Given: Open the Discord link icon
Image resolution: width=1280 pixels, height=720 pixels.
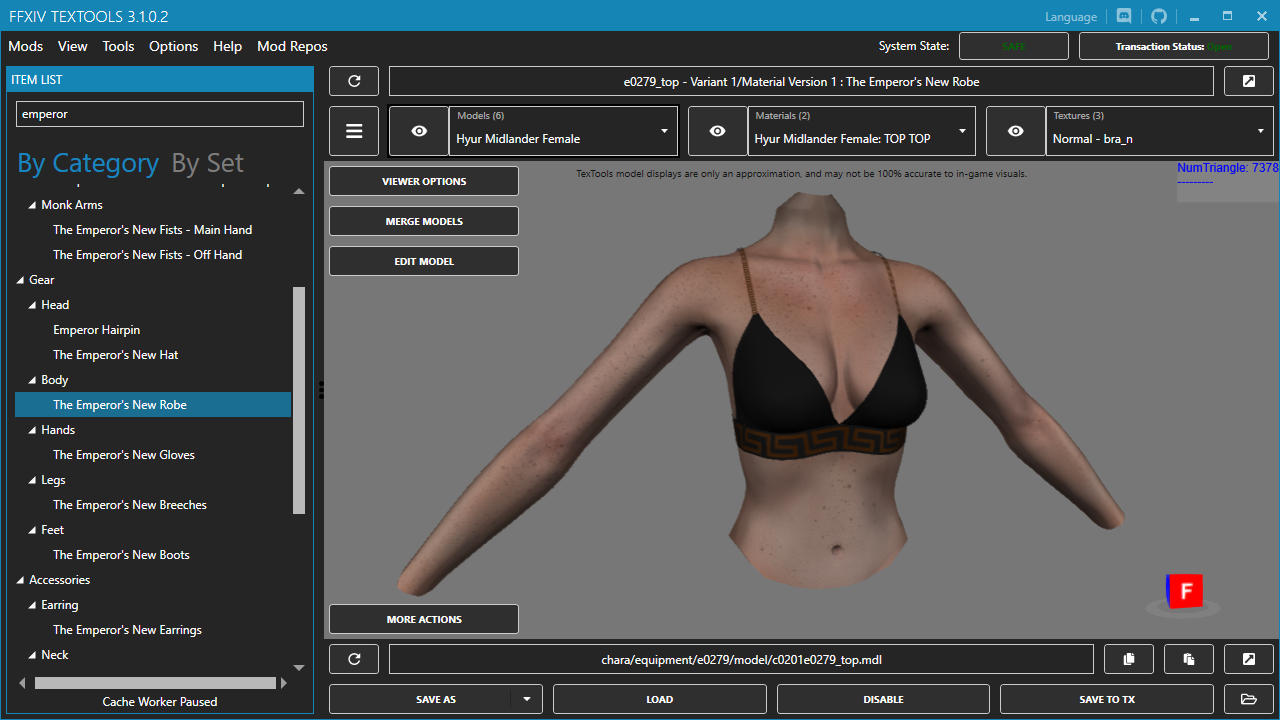Looking at the screenshot, I should [x=1124, y=16].
